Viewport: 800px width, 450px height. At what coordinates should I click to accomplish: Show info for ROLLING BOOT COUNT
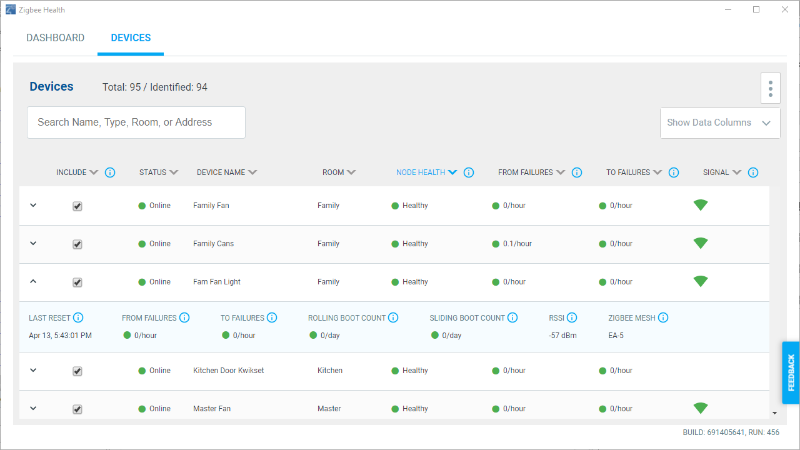click(x=393, y=318)
